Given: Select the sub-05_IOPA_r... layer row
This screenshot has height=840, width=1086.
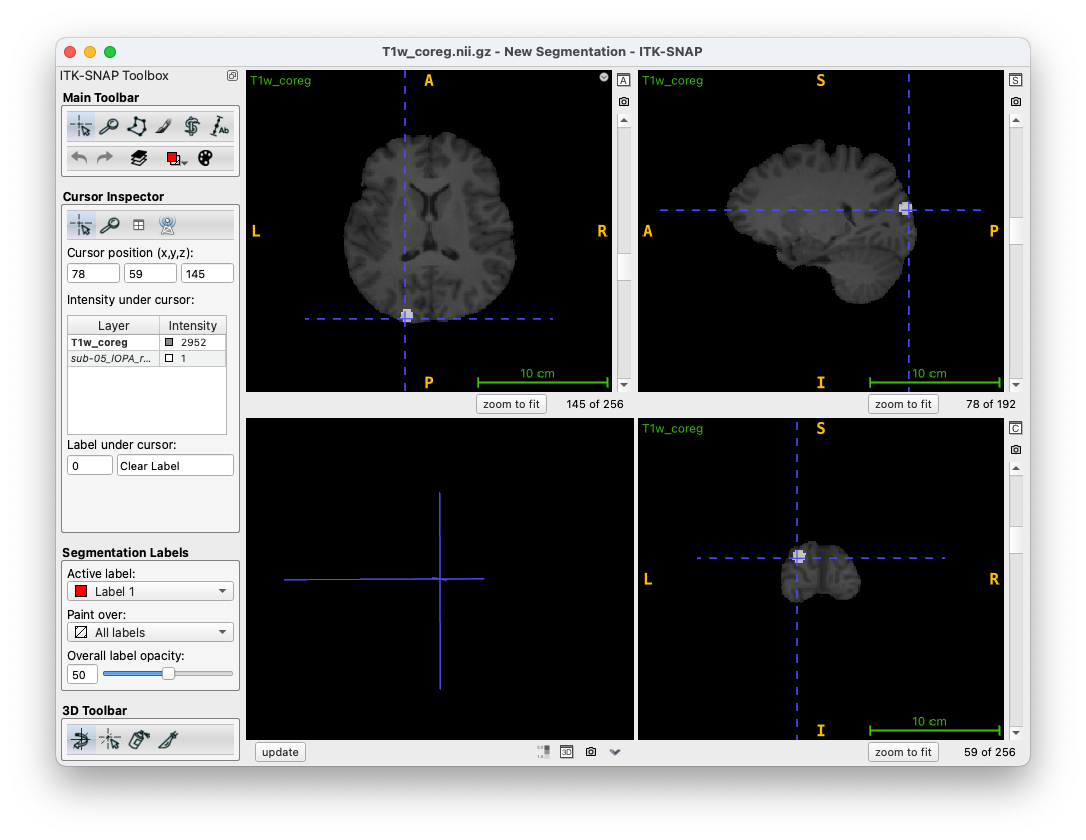Looking at the screenshot, I should [147, 358].
